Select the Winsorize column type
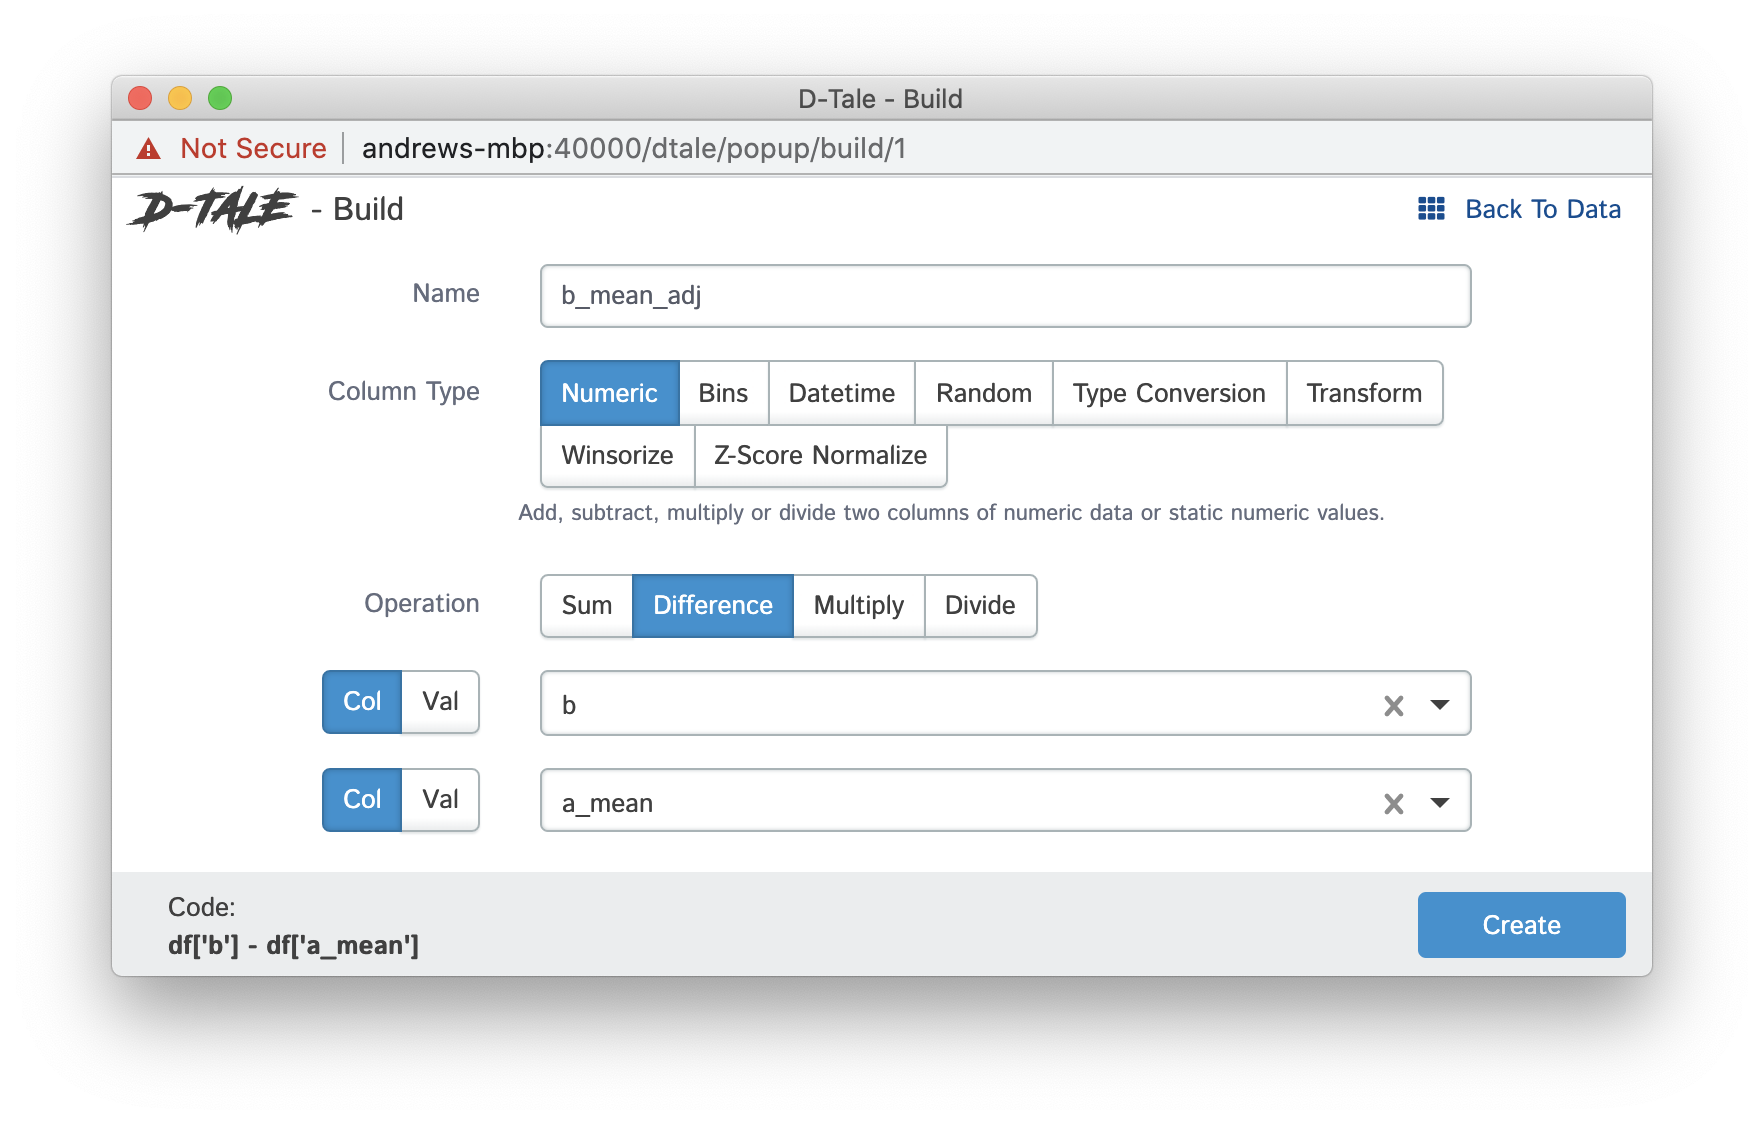This screenshot has height=1124, width=1764. click(x=618, y=456)
